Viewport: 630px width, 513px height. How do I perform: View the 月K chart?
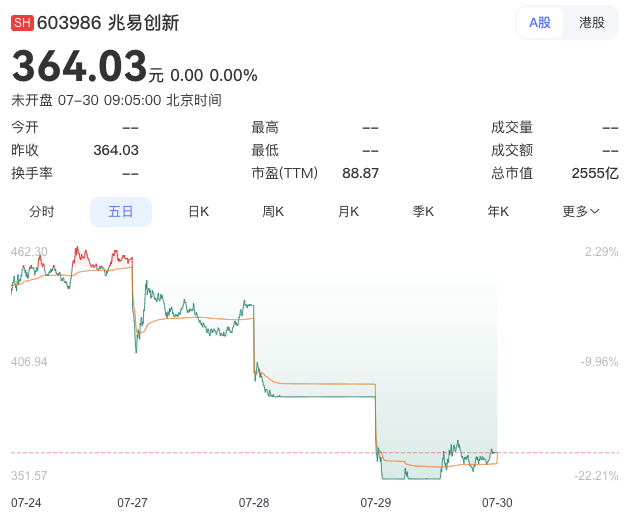pyautogui.click(x=348, y=211)
